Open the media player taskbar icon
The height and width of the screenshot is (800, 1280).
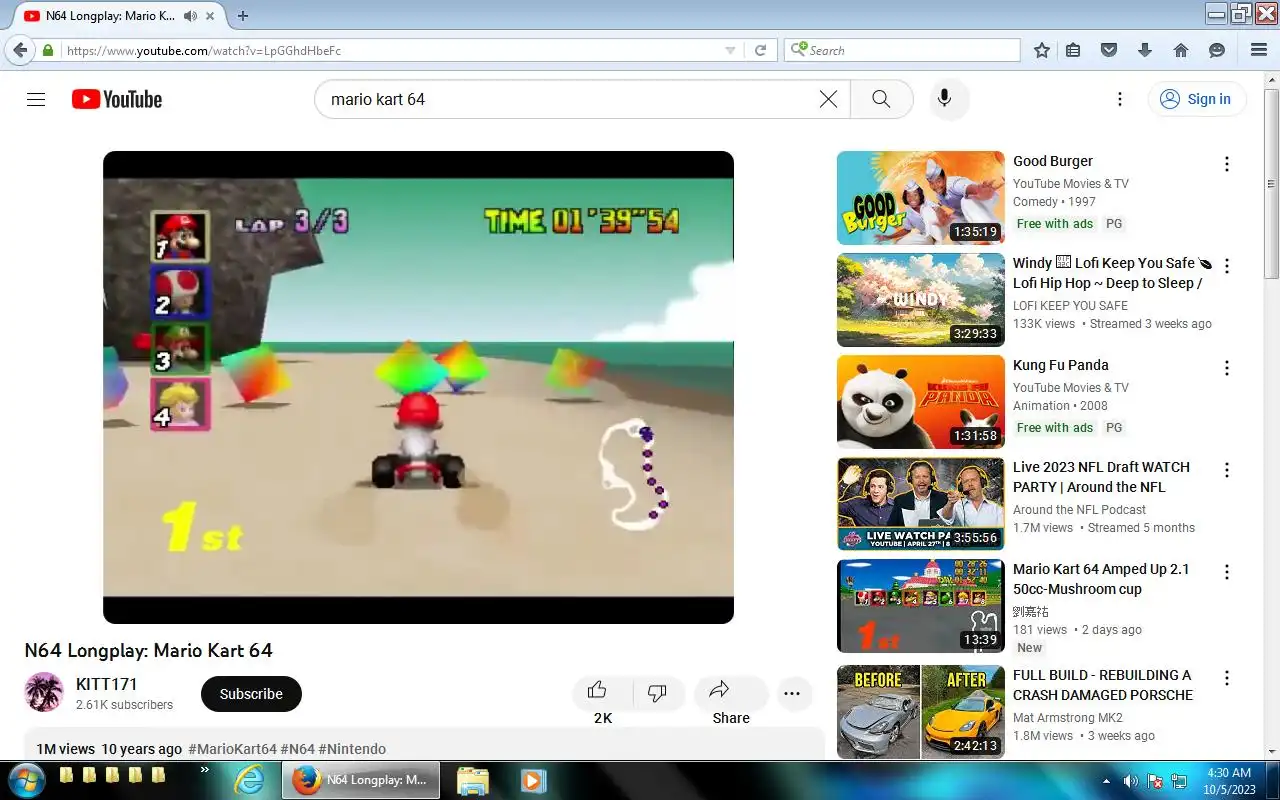pos(532,780)
